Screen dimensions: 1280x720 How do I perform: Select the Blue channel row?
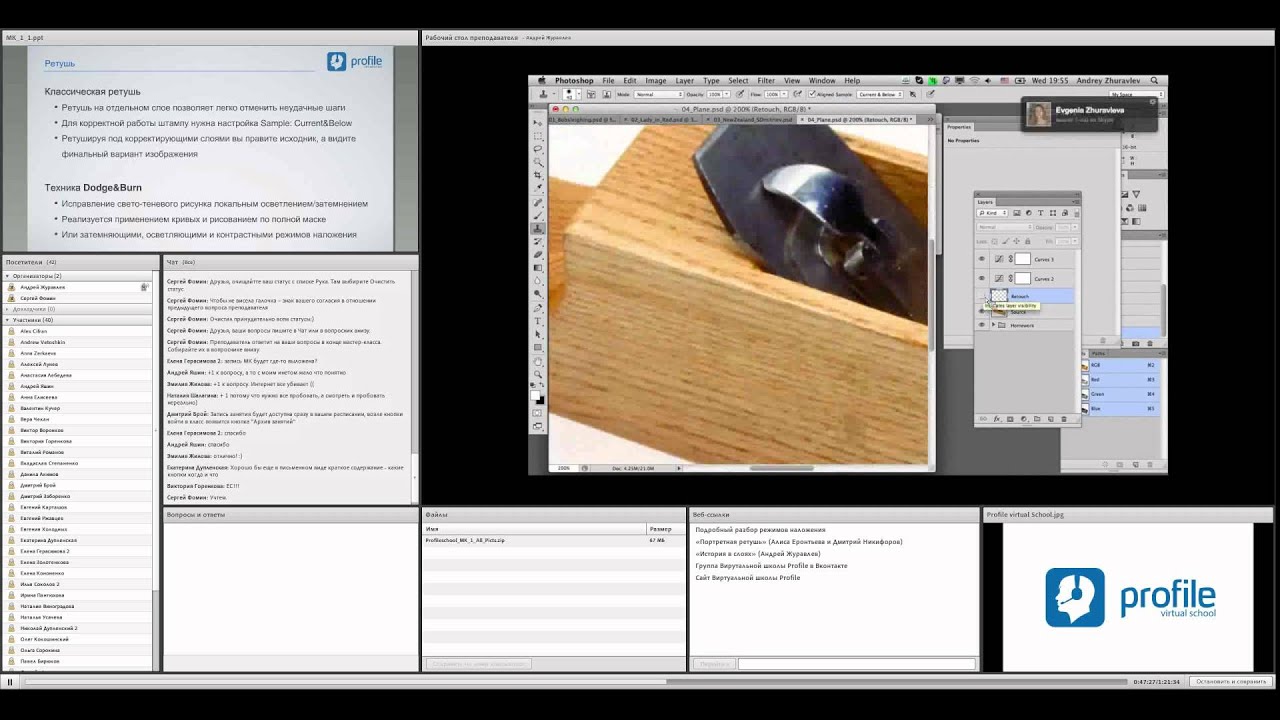tap(1122, 408)
